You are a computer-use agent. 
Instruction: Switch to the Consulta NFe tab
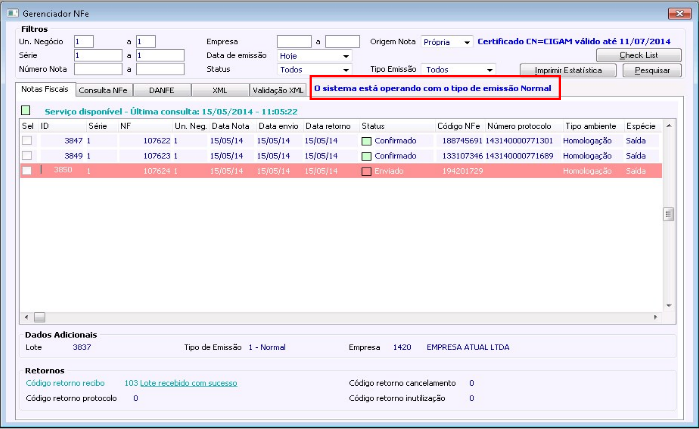(x=103, y=90)
